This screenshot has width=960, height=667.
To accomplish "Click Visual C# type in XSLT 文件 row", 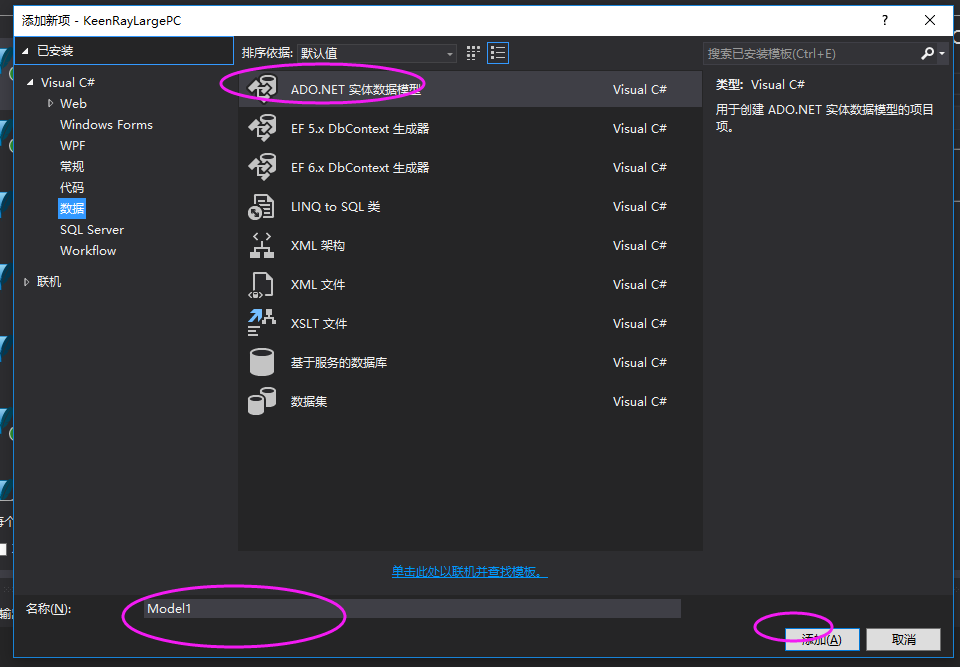I will click(x=640, y=323).
